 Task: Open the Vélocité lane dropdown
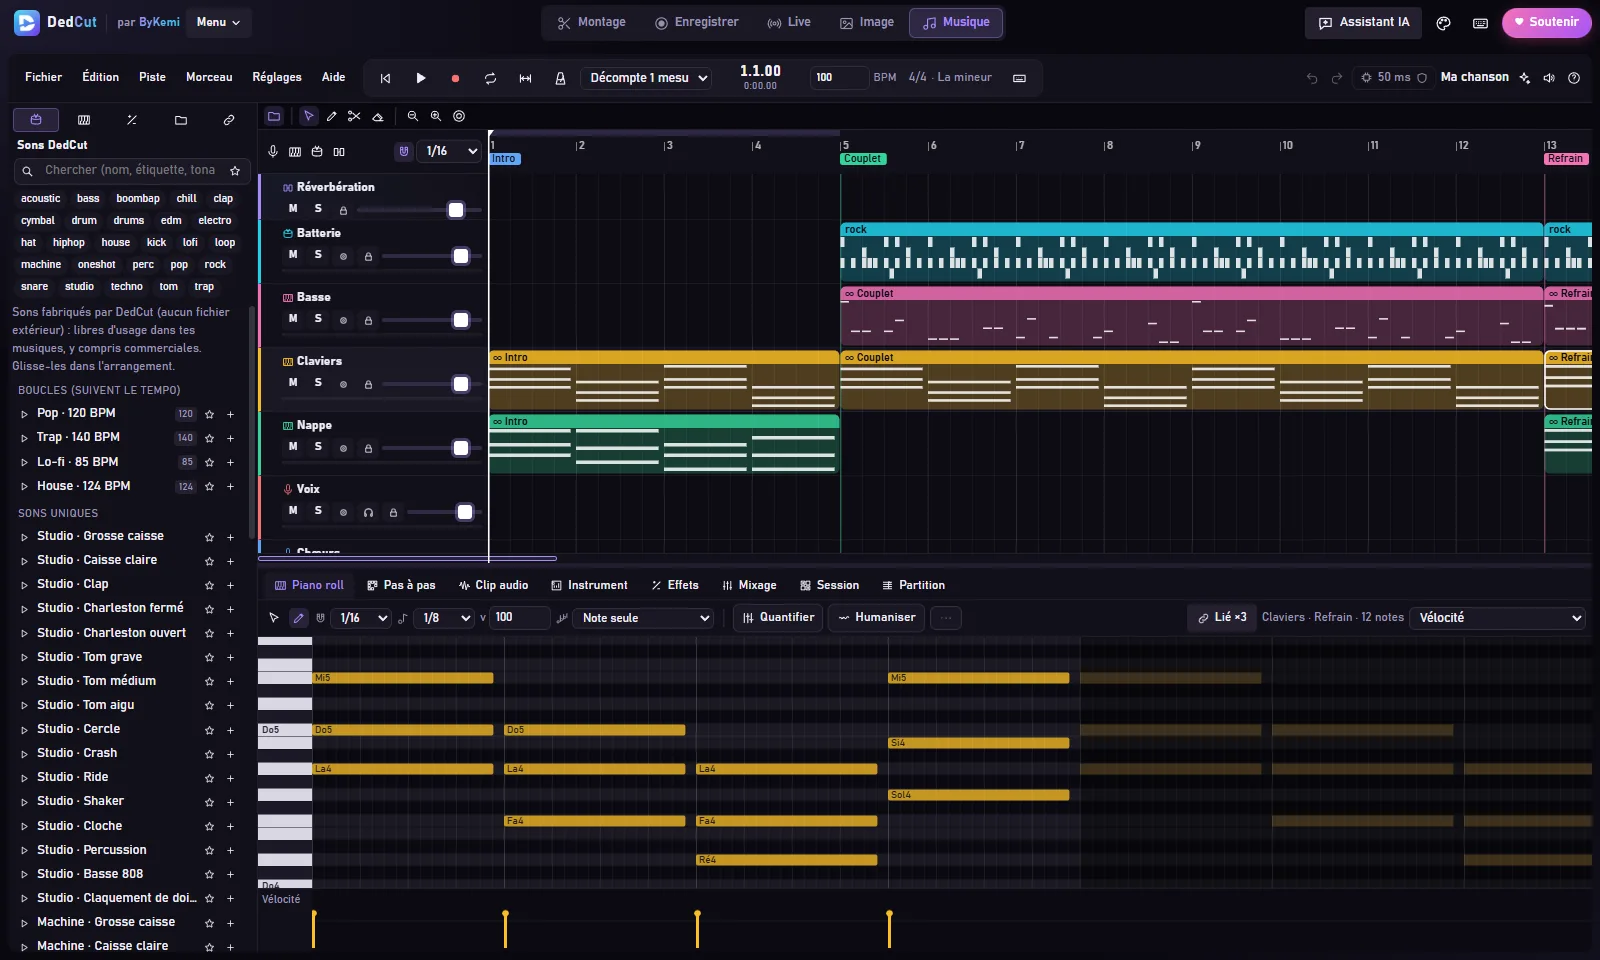click(x=1497, y=618)
